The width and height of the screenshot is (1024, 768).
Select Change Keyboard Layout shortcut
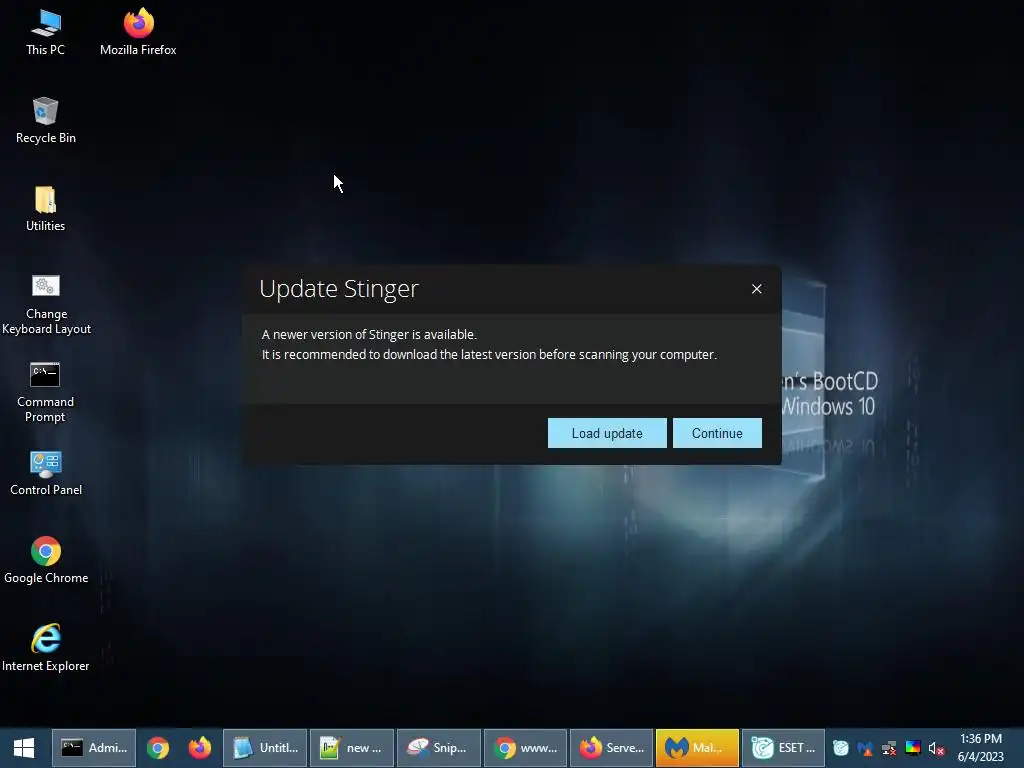pos(46,304)
